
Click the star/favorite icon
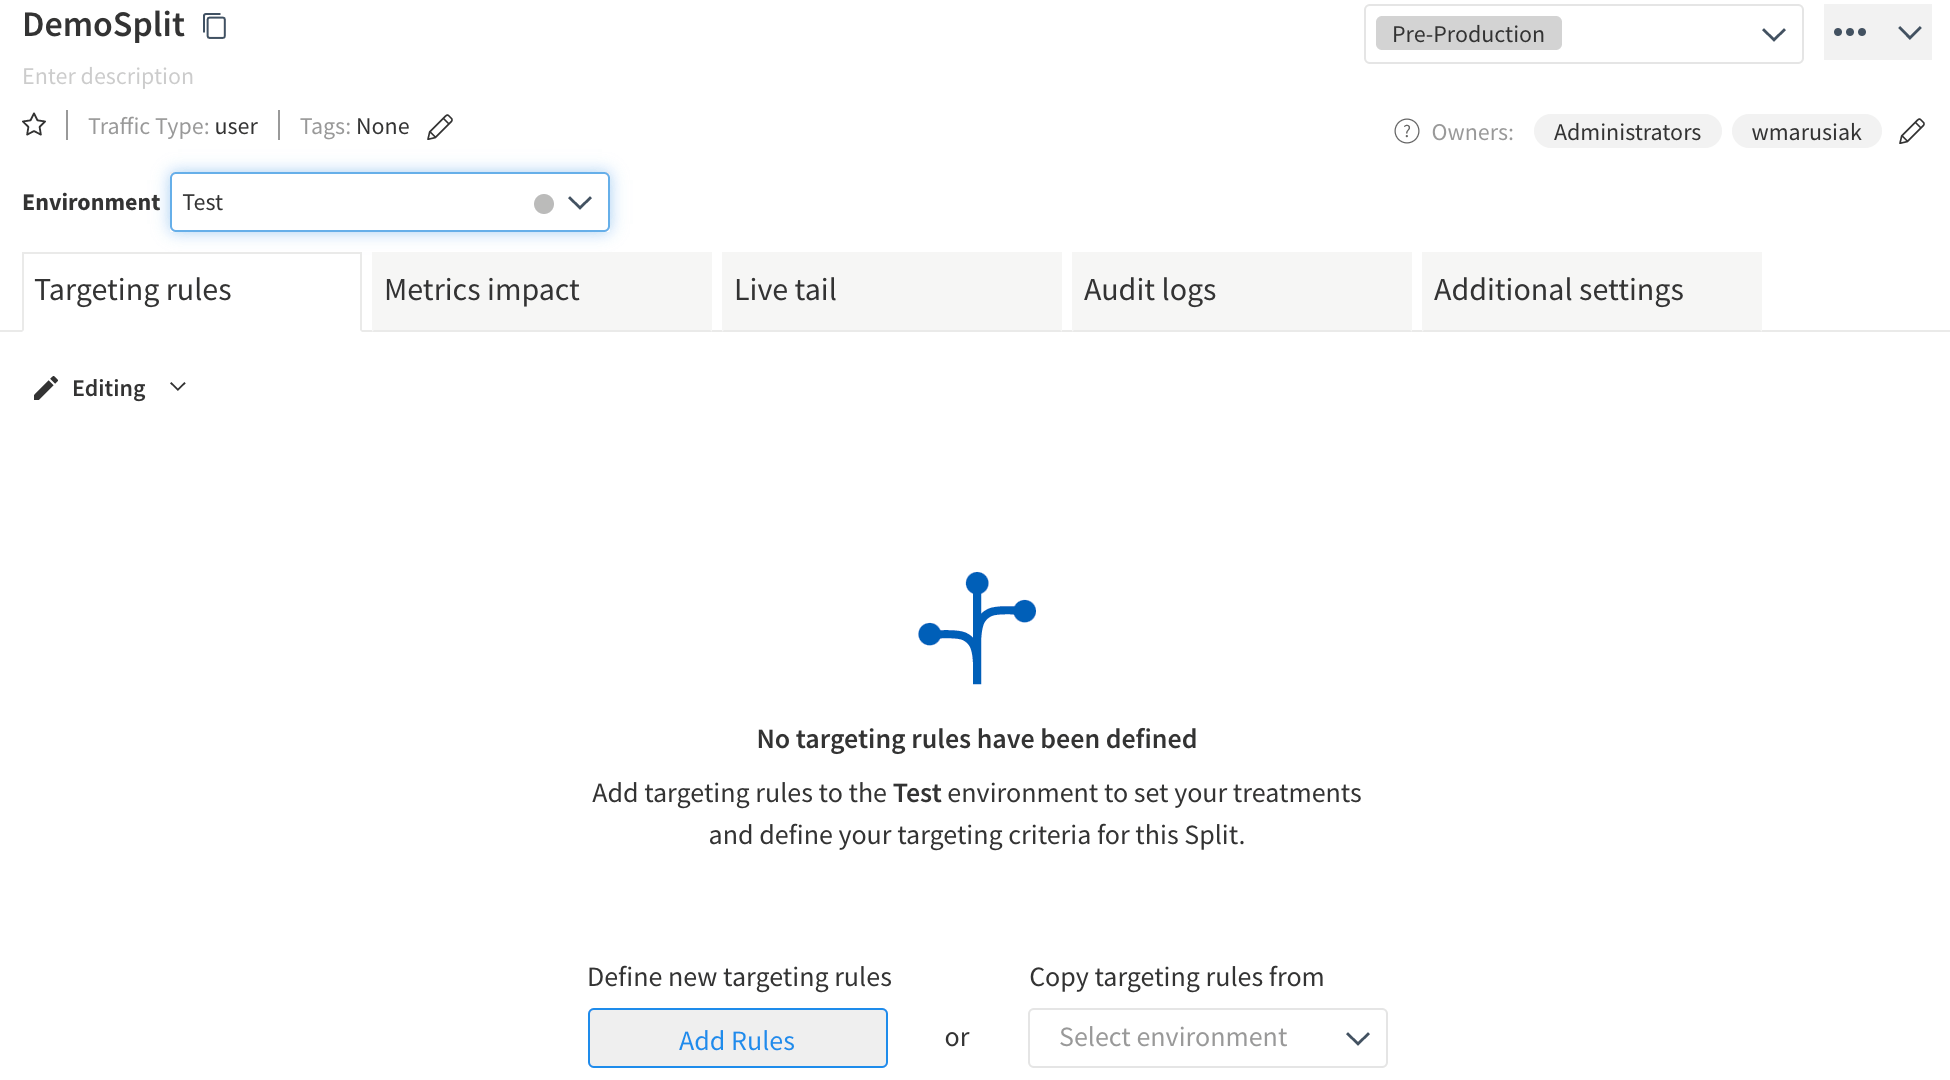click(x=36, y=124)
